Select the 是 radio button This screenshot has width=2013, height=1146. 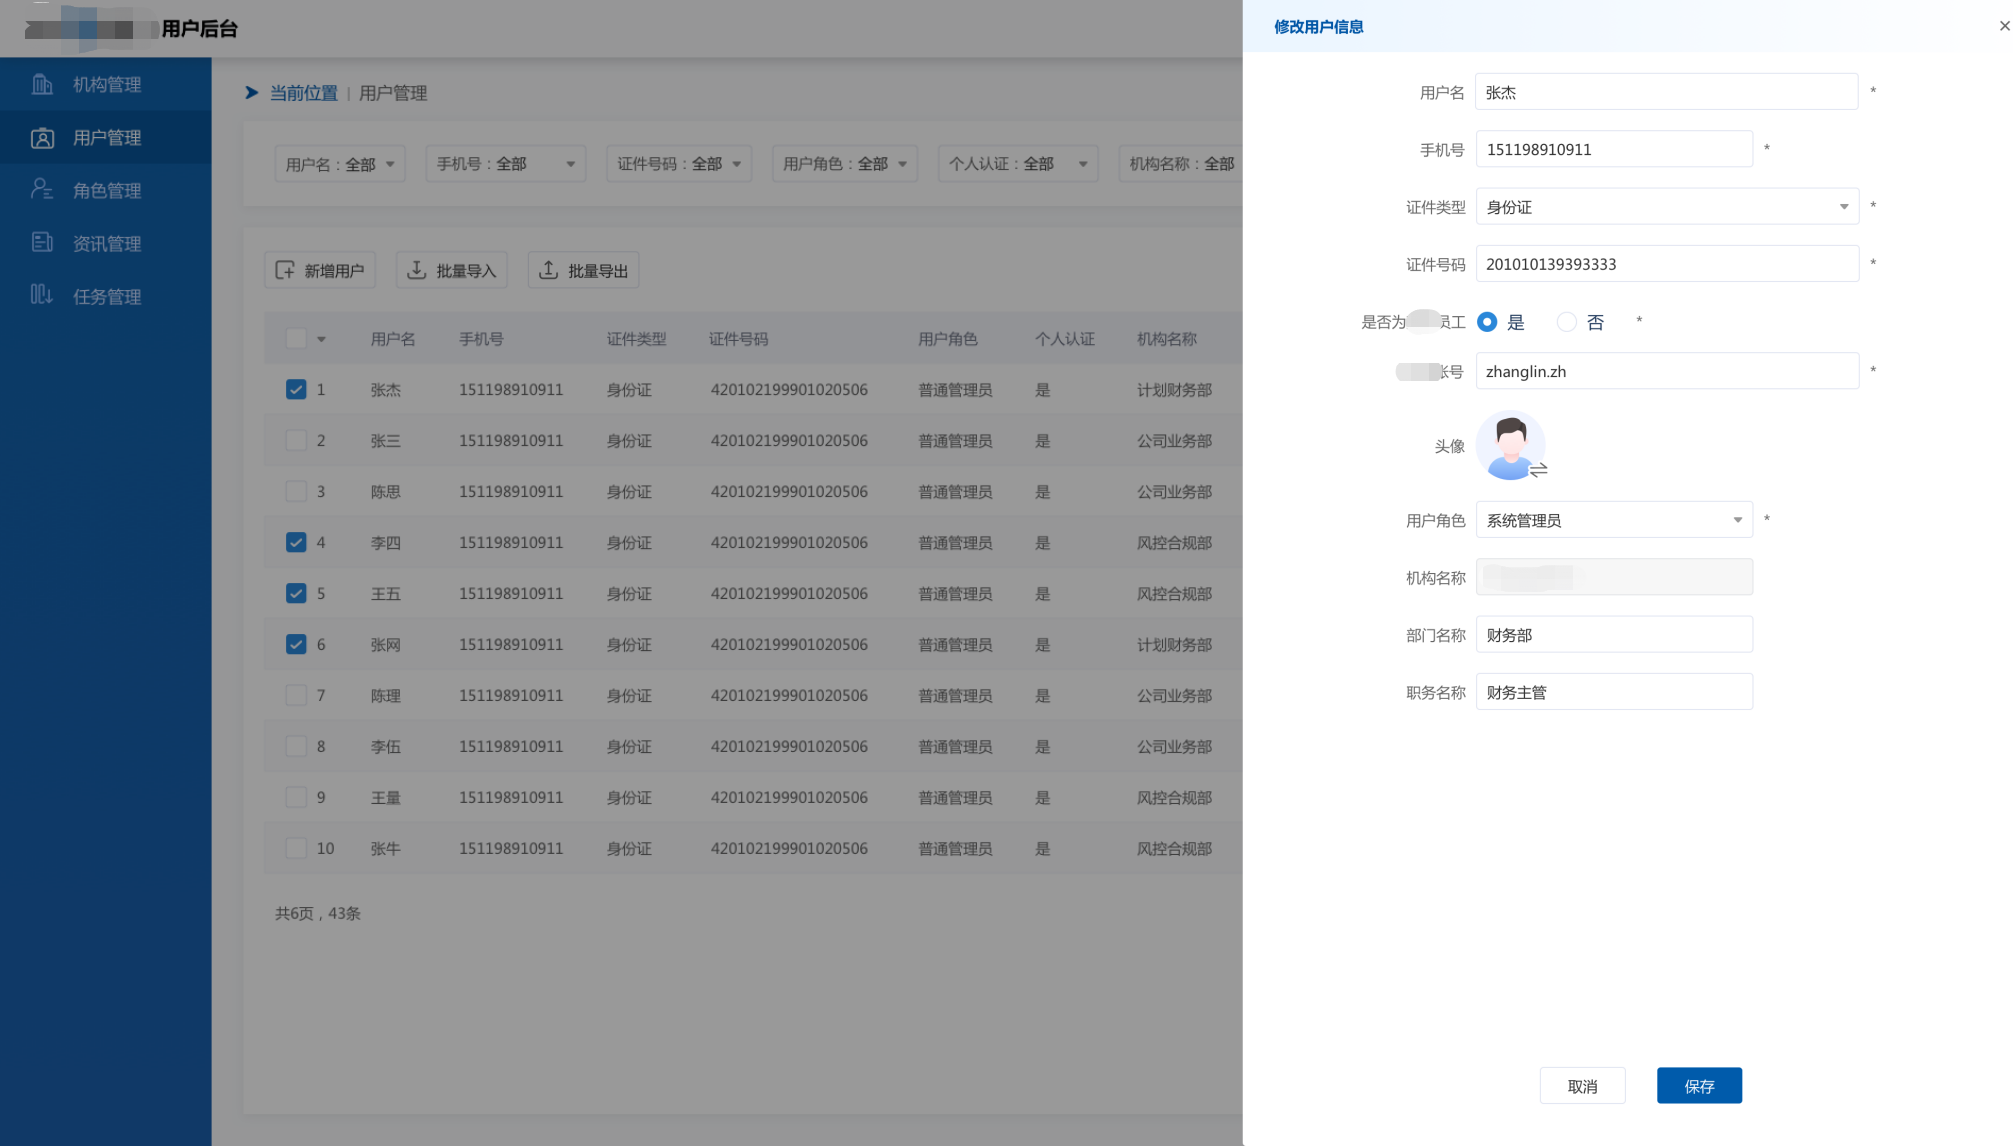click(1487, 322)
